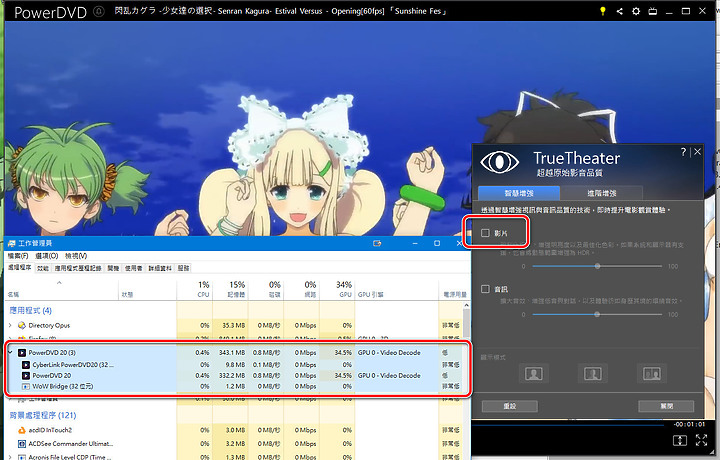Open TrueTheater help question mark
The width and height of the screenshot is (720, 460).
click(683, 152)
